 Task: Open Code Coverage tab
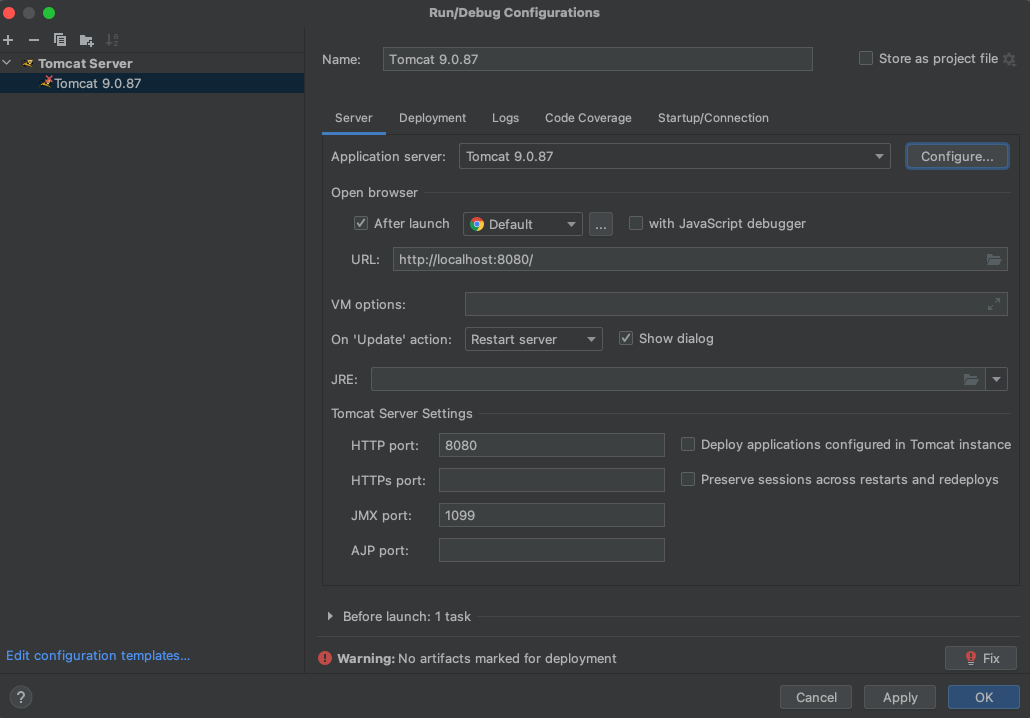[588, 118]
